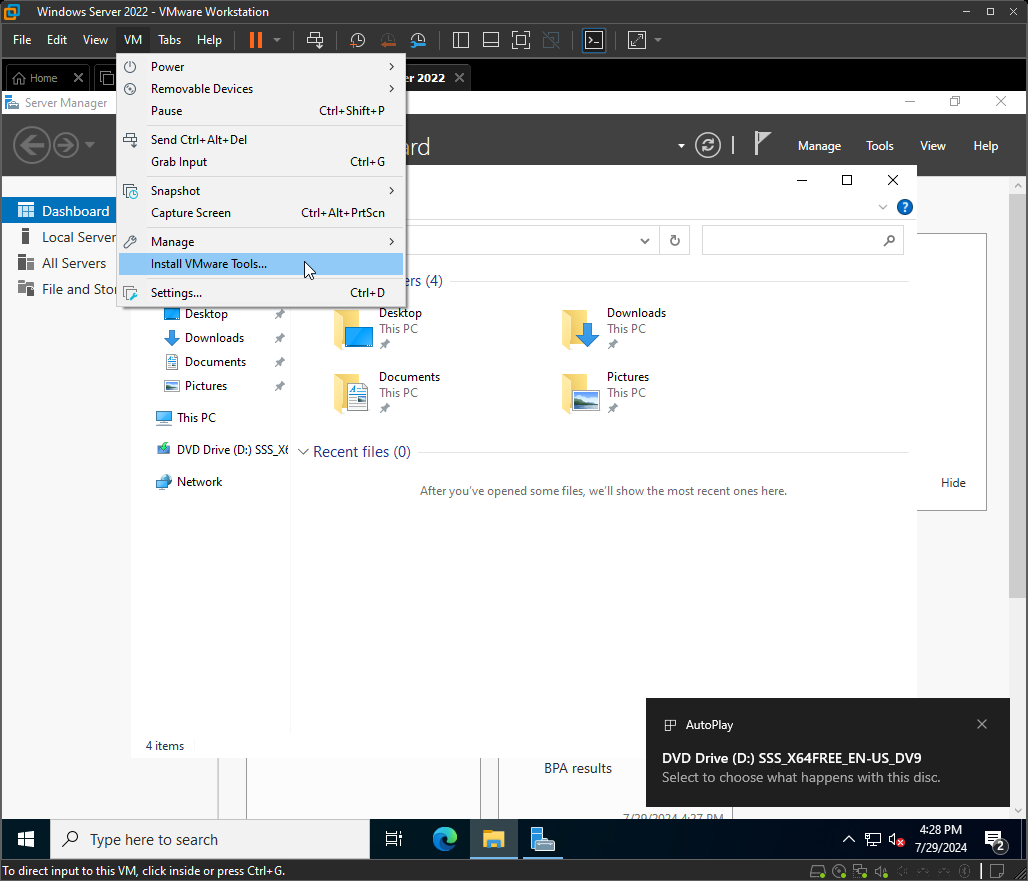The height and width of the screenshot is (881, 1028).
Task: Open the Server Manager navigation history dropdown
Action: pyautogui.click(x=90, y=145)
